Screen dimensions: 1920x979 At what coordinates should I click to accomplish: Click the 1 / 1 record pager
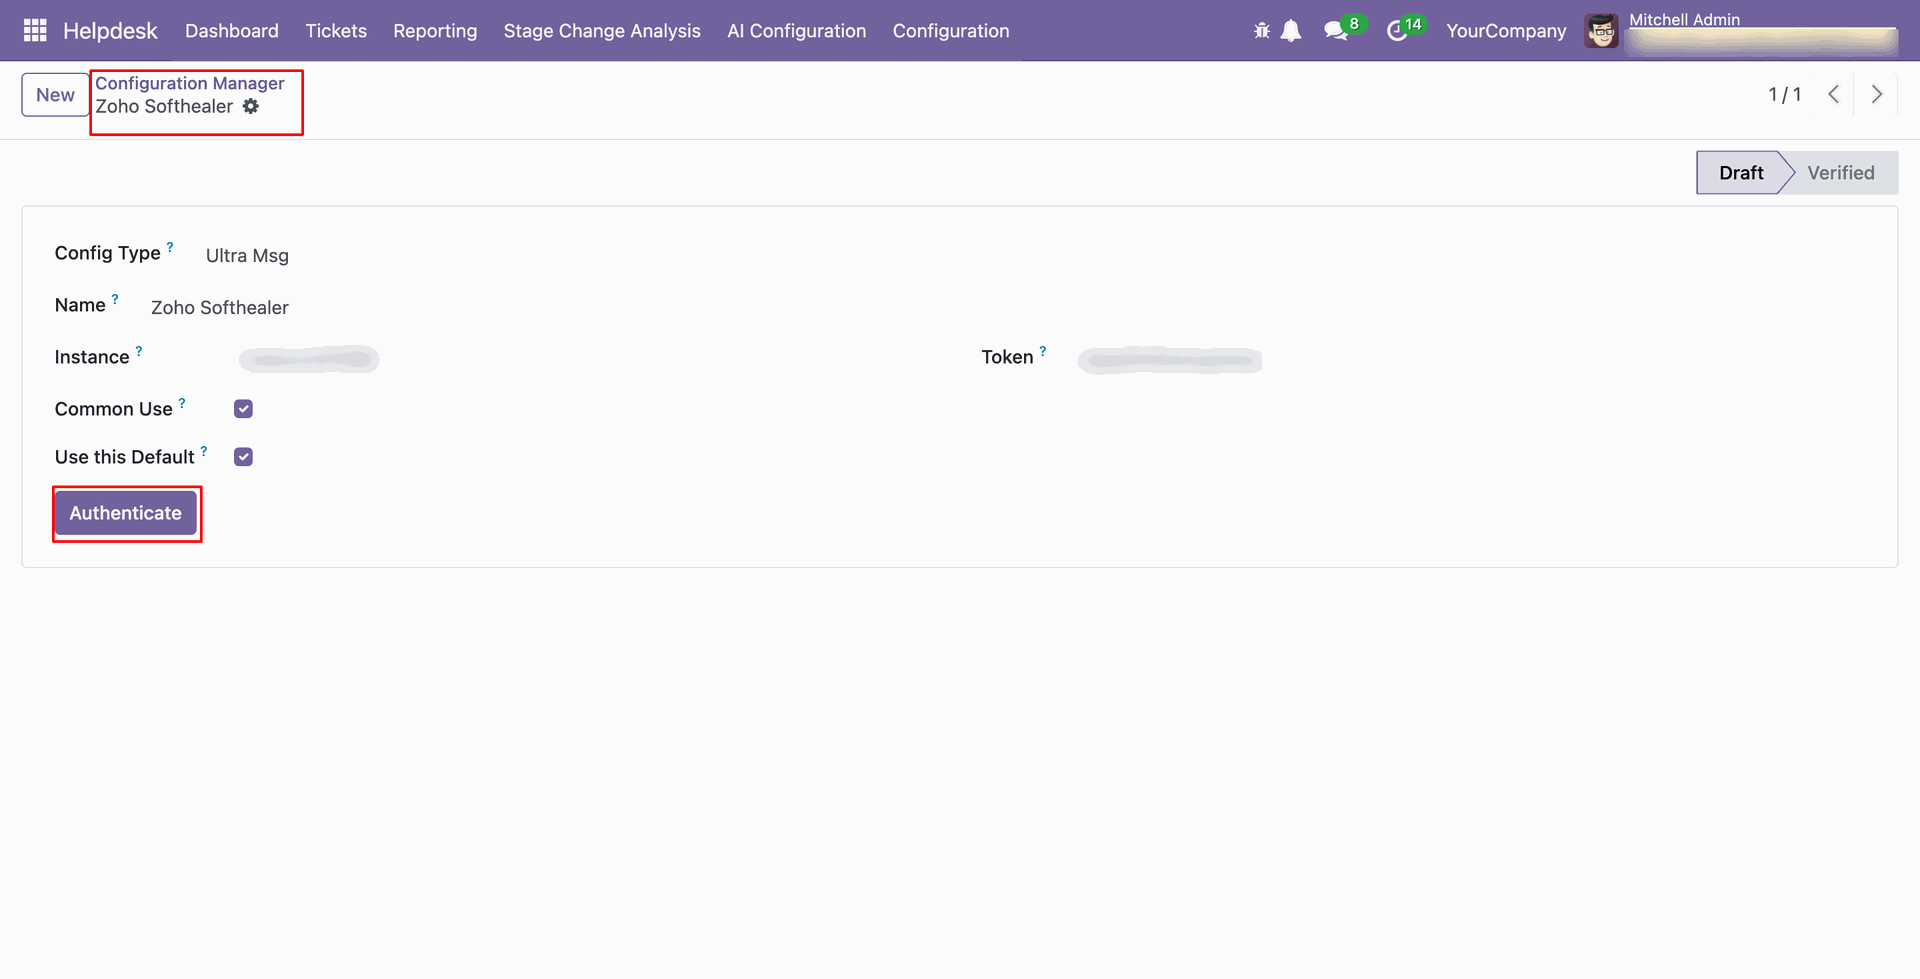(x=1785, y=94)
